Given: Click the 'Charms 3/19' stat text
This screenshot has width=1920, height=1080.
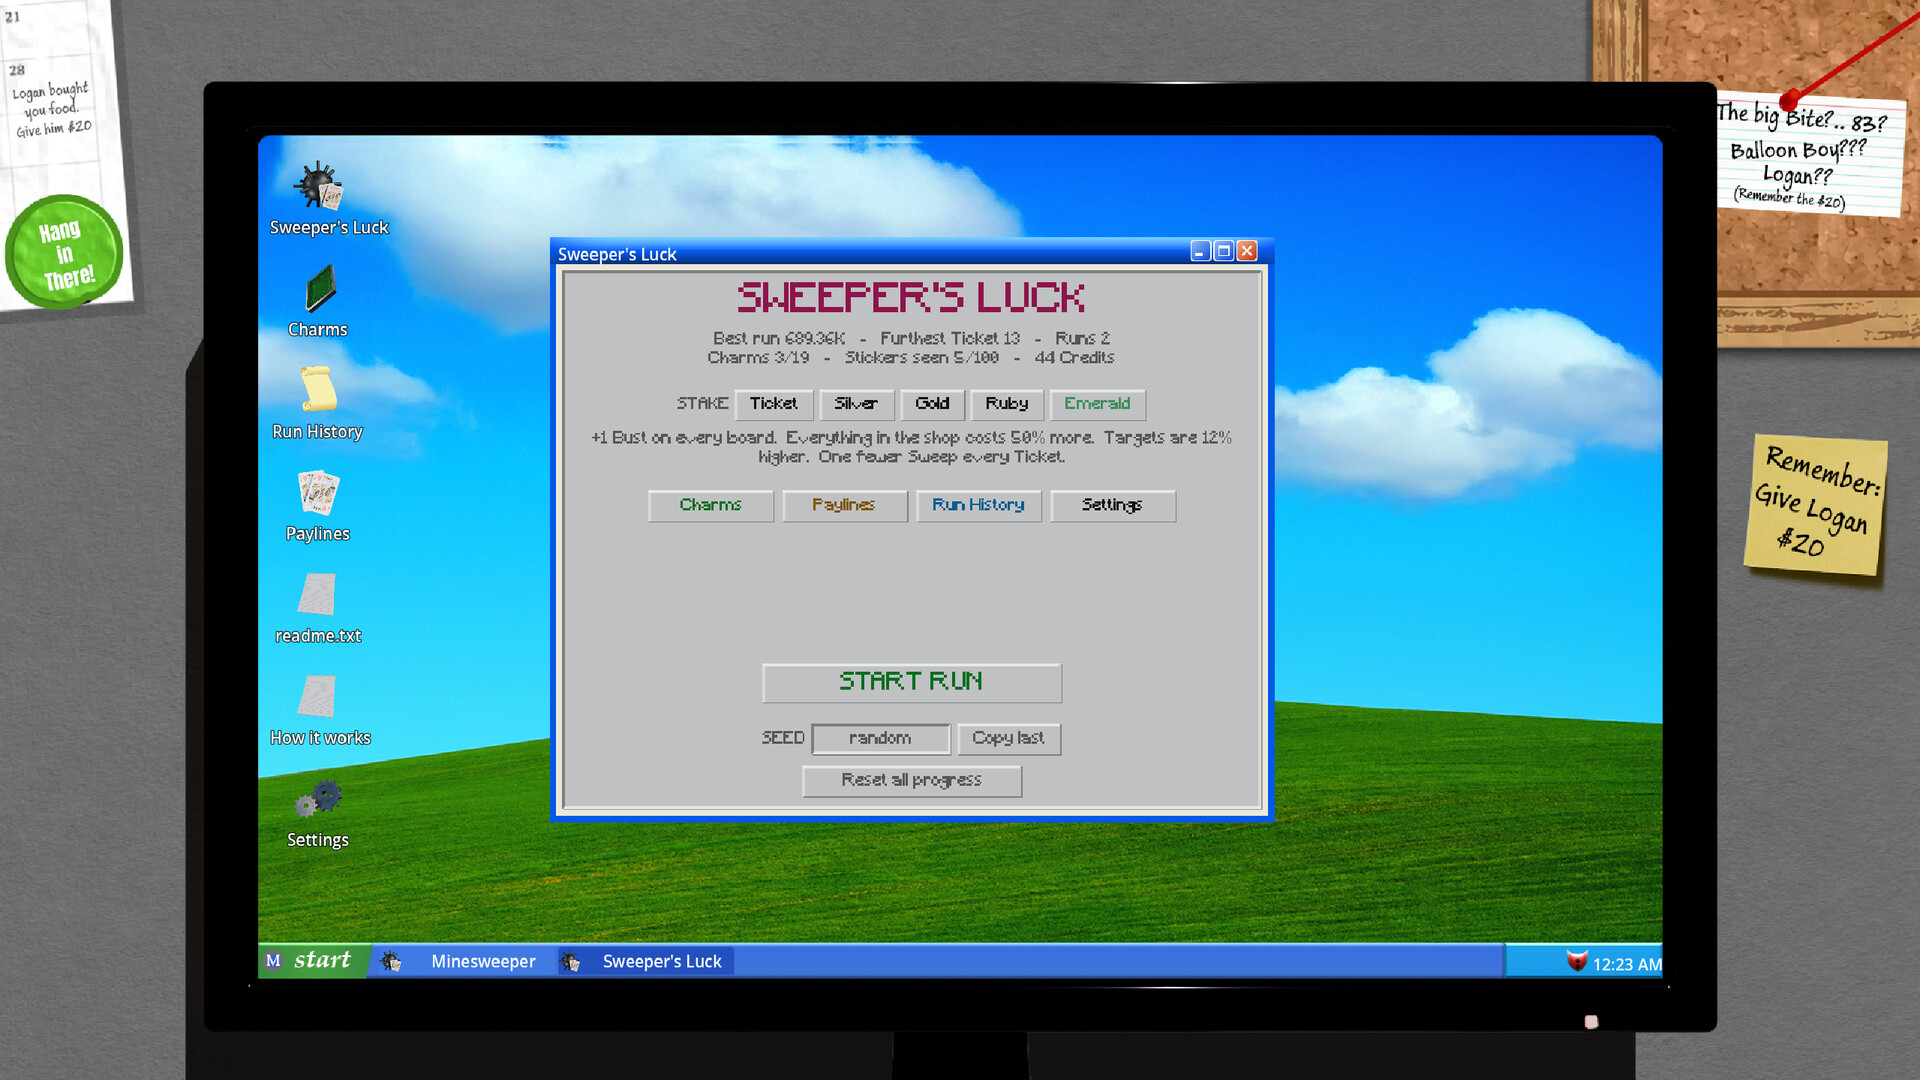Looking at the screenshot, I should [758, 358].
